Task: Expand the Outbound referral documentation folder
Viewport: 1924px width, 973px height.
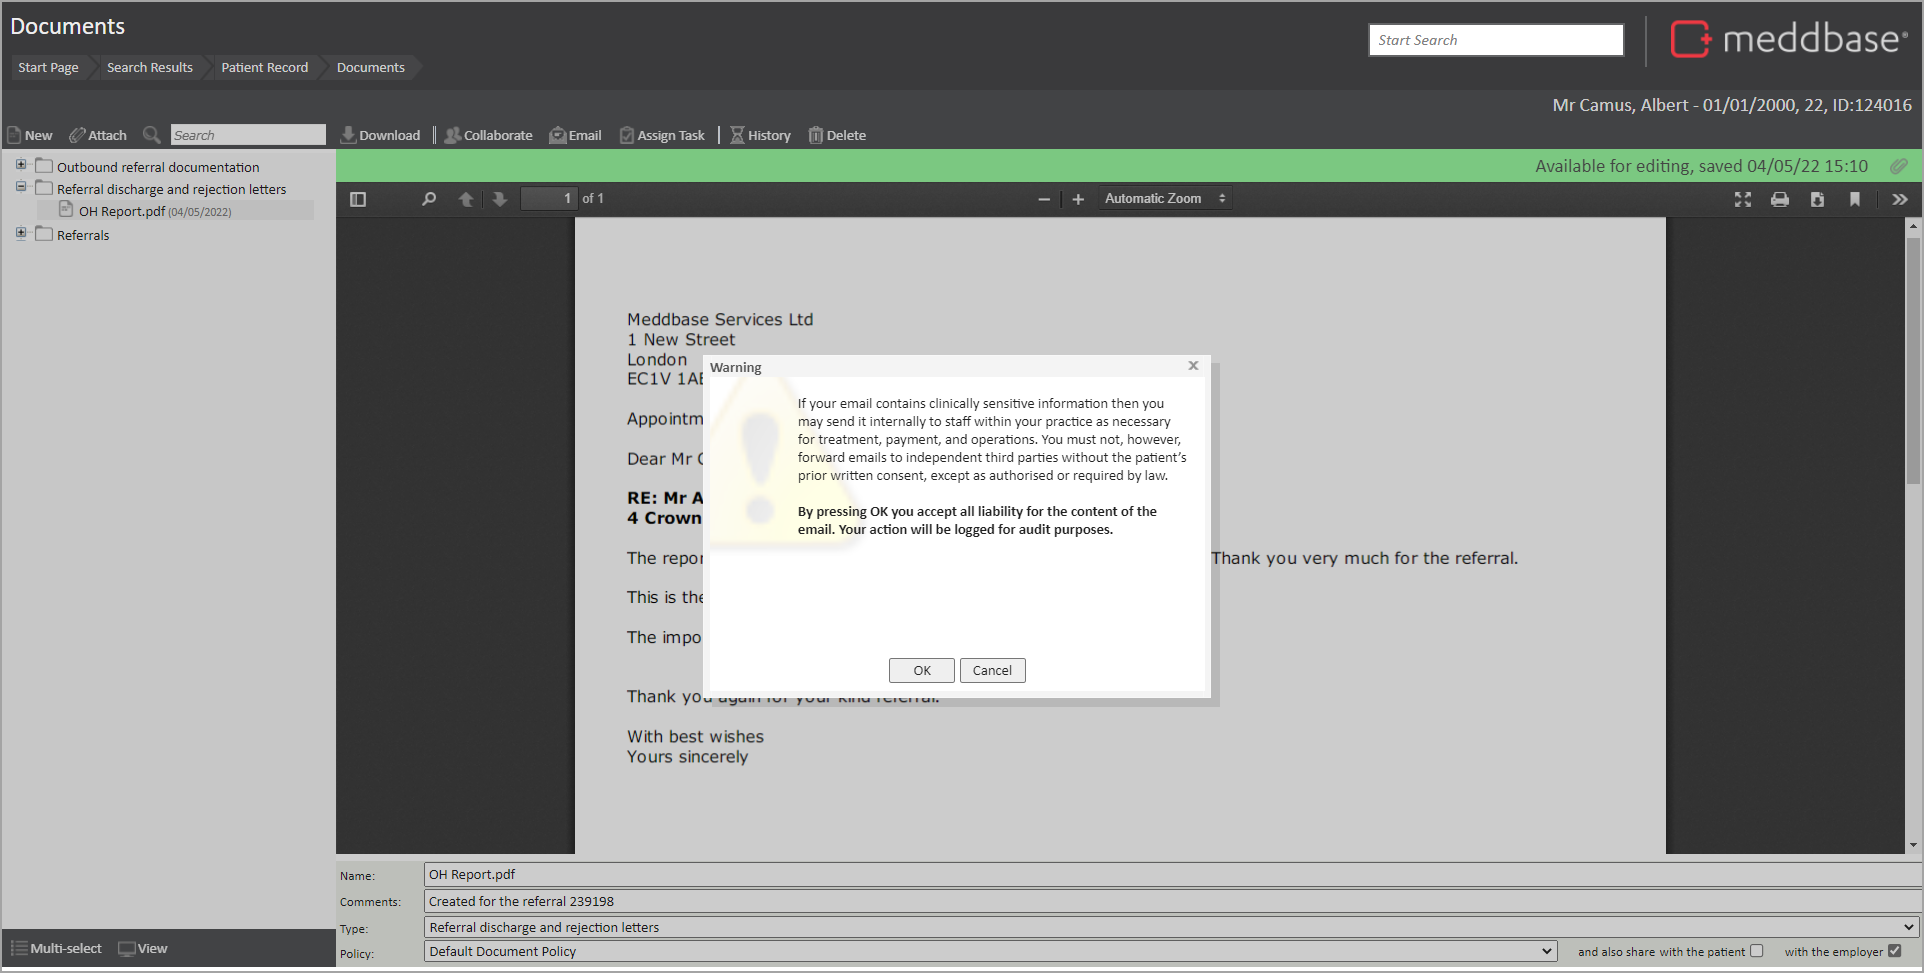Action: (x=21, y=165)
